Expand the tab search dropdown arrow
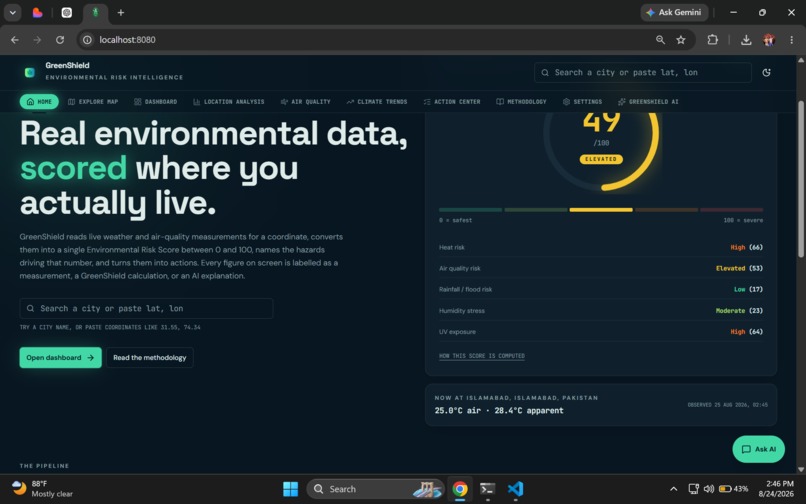 point(12,12)
